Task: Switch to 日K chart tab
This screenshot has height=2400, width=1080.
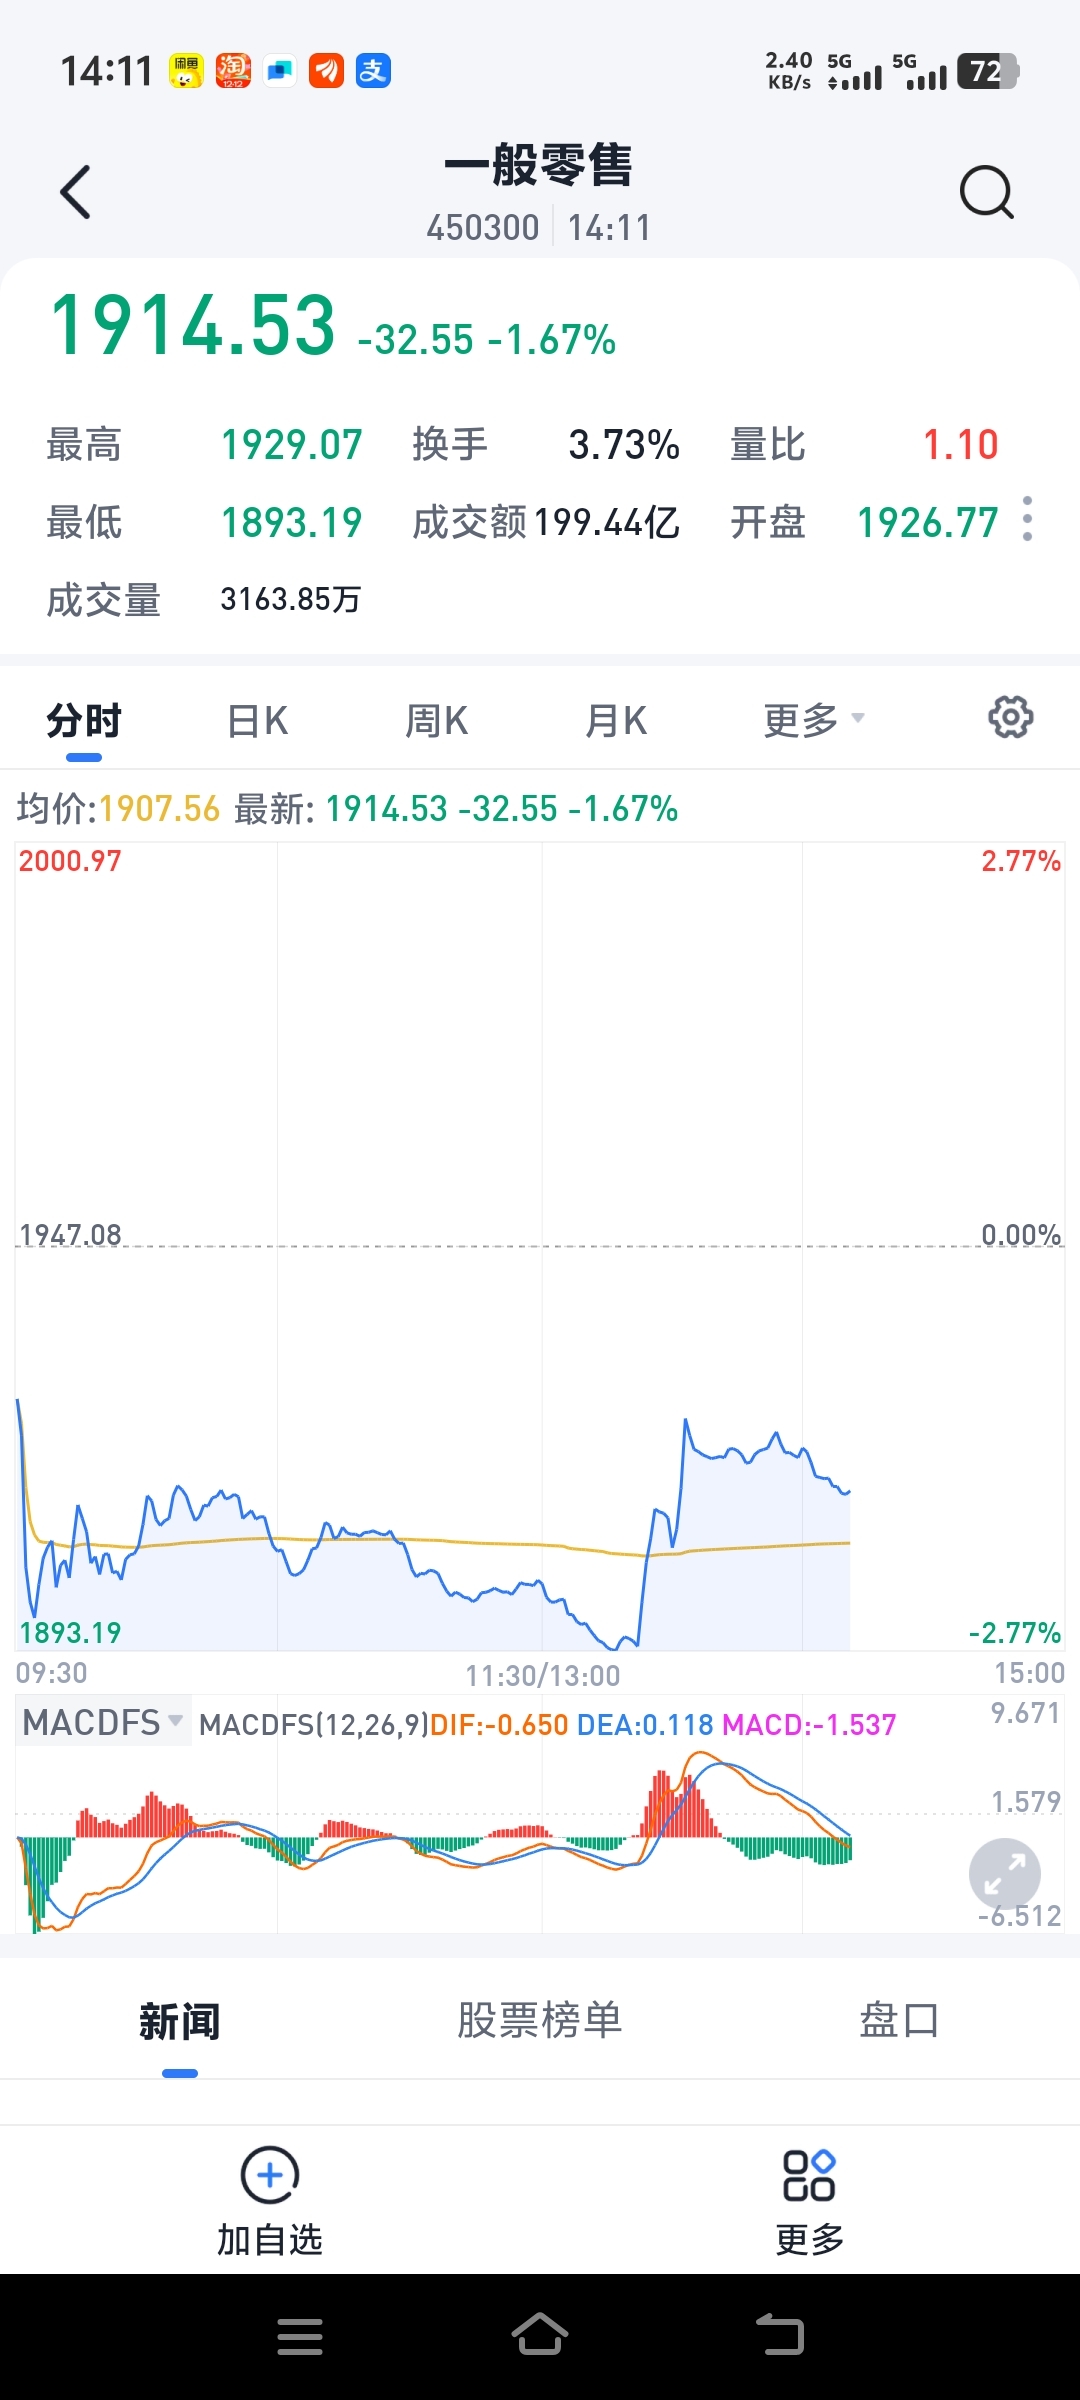Action: (258, 721)
